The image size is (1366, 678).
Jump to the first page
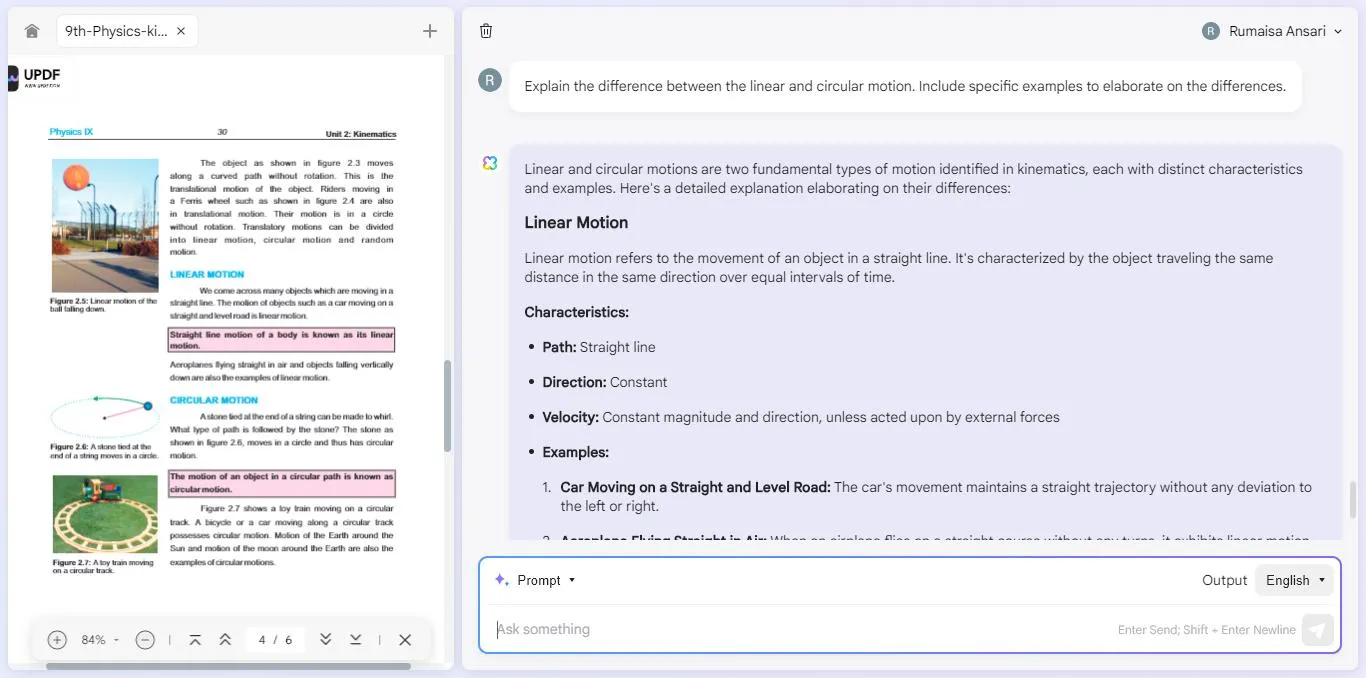(x=195, y=640)
